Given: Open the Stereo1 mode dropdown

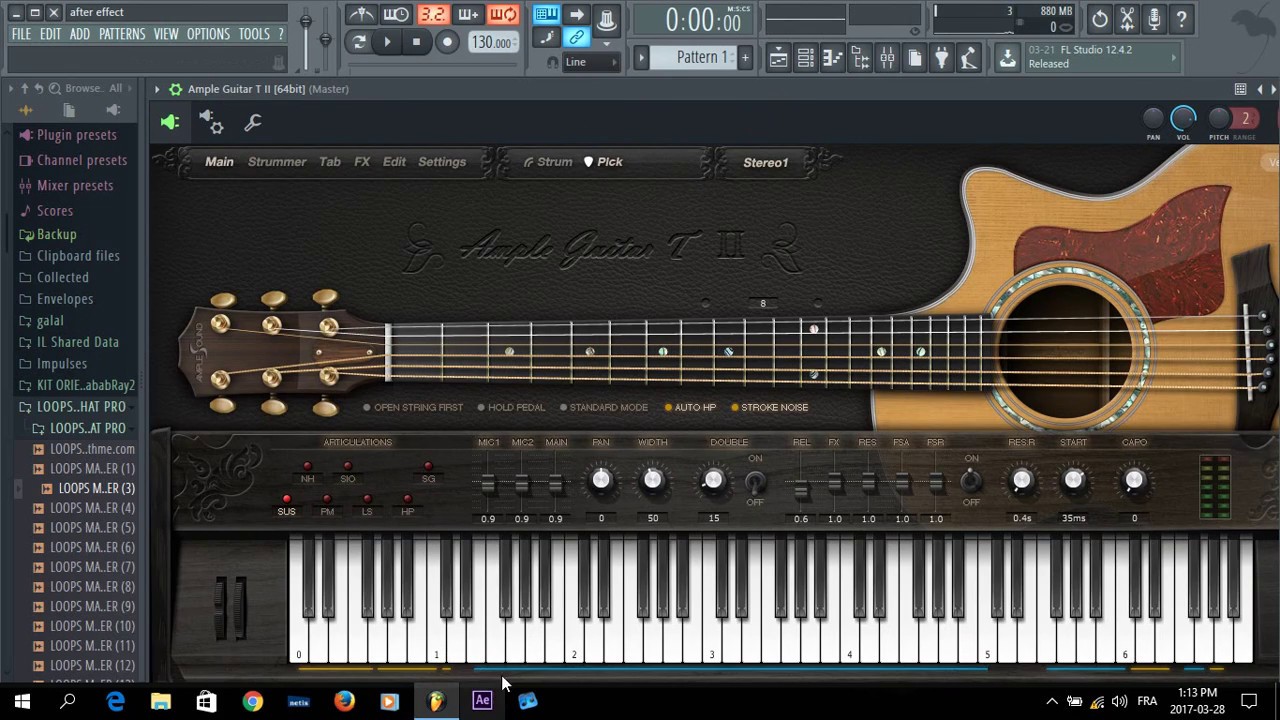Looking at the screenshot, I should pos(766,162).
